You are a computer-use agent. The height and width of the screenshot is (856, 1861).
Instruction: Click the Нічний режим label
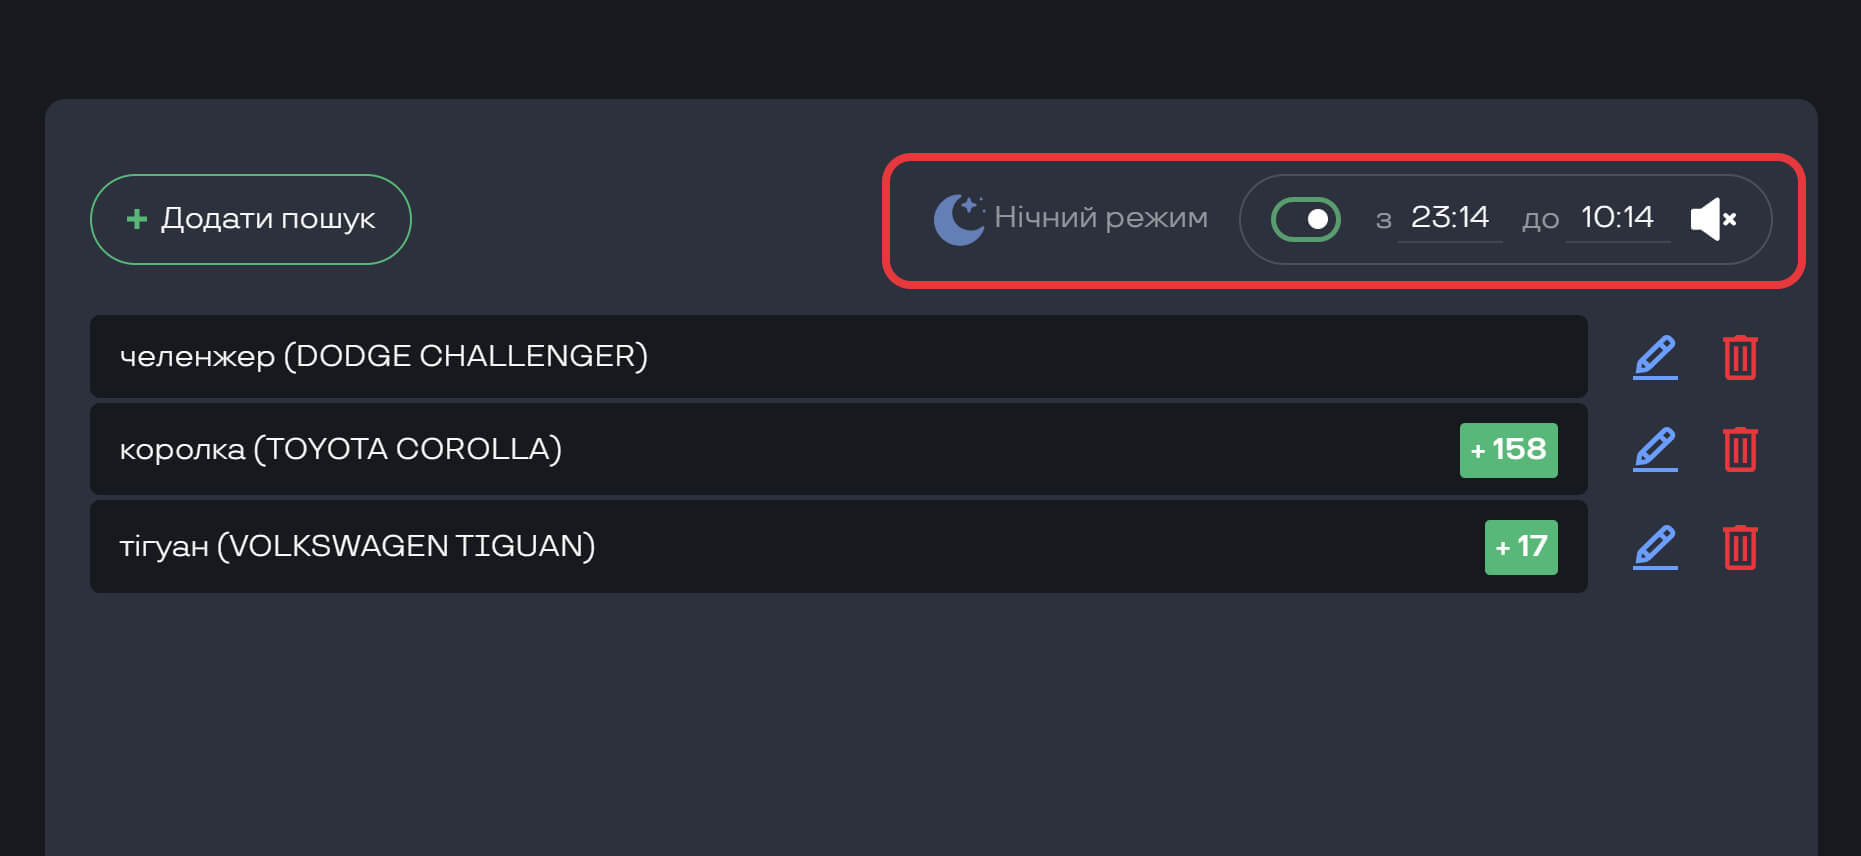(x=1101, y=217)
